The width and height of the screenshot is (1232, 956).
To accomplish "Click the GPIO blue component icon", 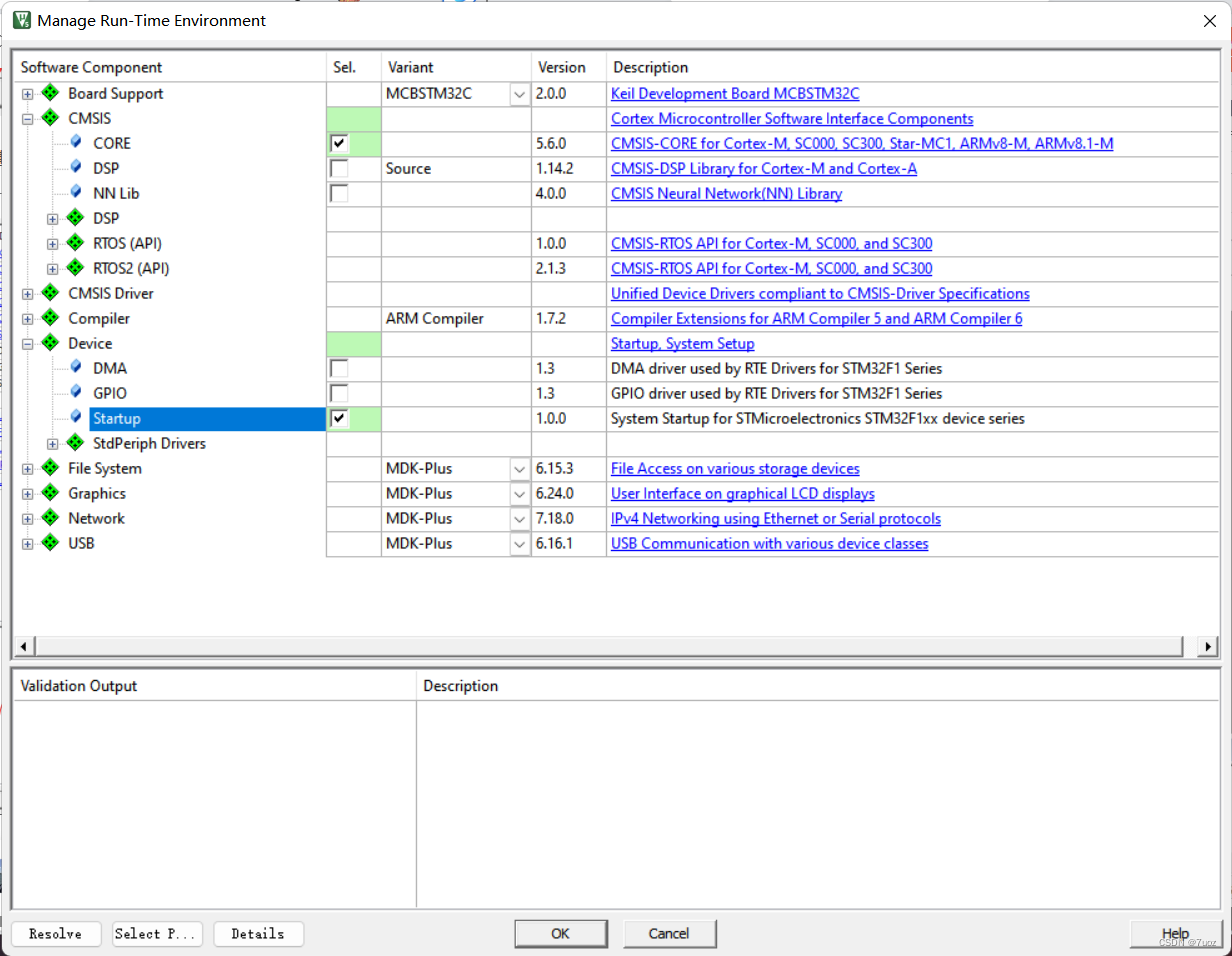I will (76, 392).
